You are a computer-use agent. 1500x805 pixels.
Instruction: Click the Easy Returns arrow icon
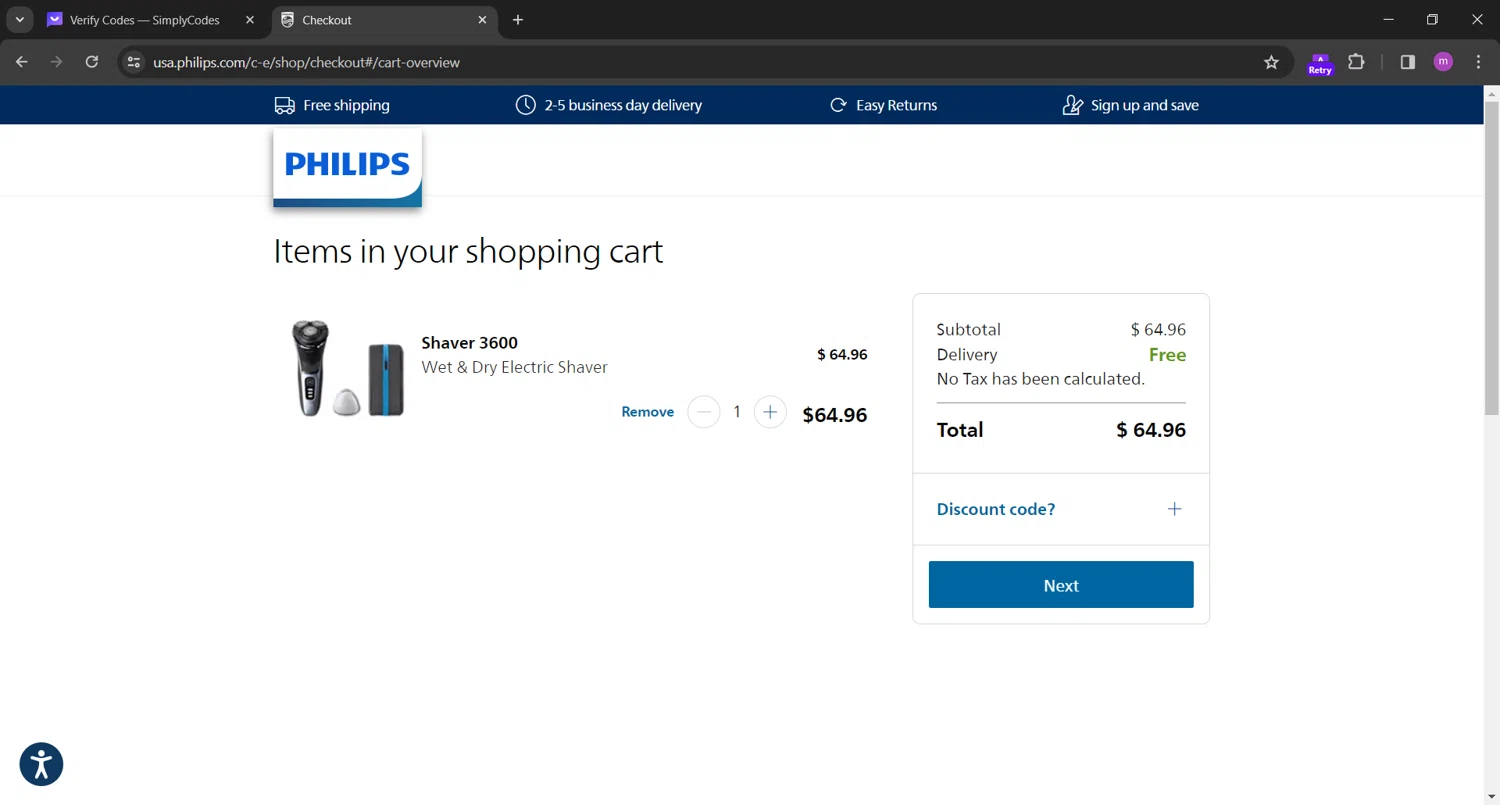click(x=838, y=105)
